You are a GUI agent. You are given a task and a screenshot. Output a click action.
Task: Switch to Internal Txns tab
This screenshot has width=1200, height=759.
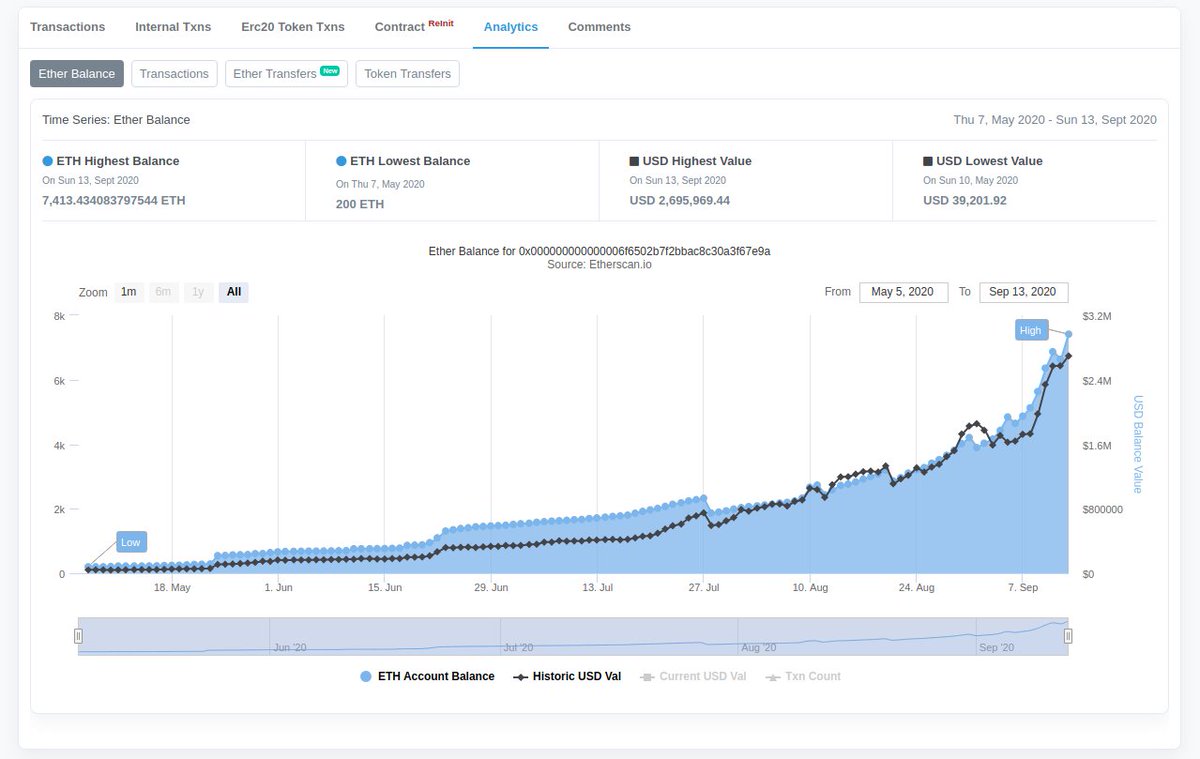pyautogui.click(x=173, y=27)
